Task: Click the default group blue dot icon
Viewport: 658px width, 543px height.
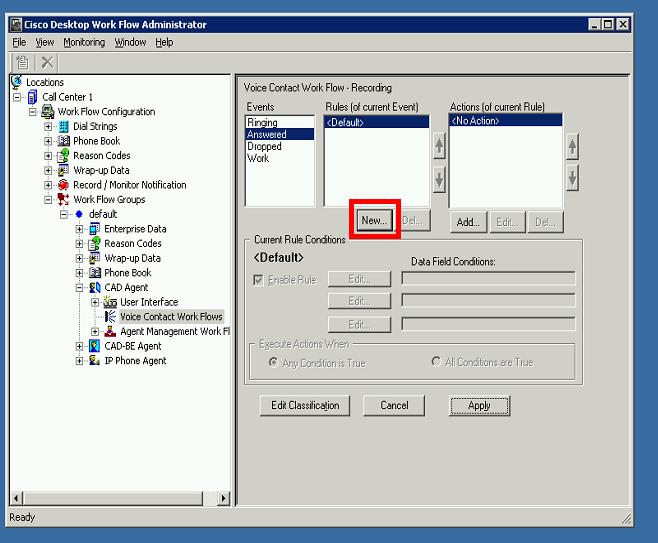Action: click(x=79, y=214)
